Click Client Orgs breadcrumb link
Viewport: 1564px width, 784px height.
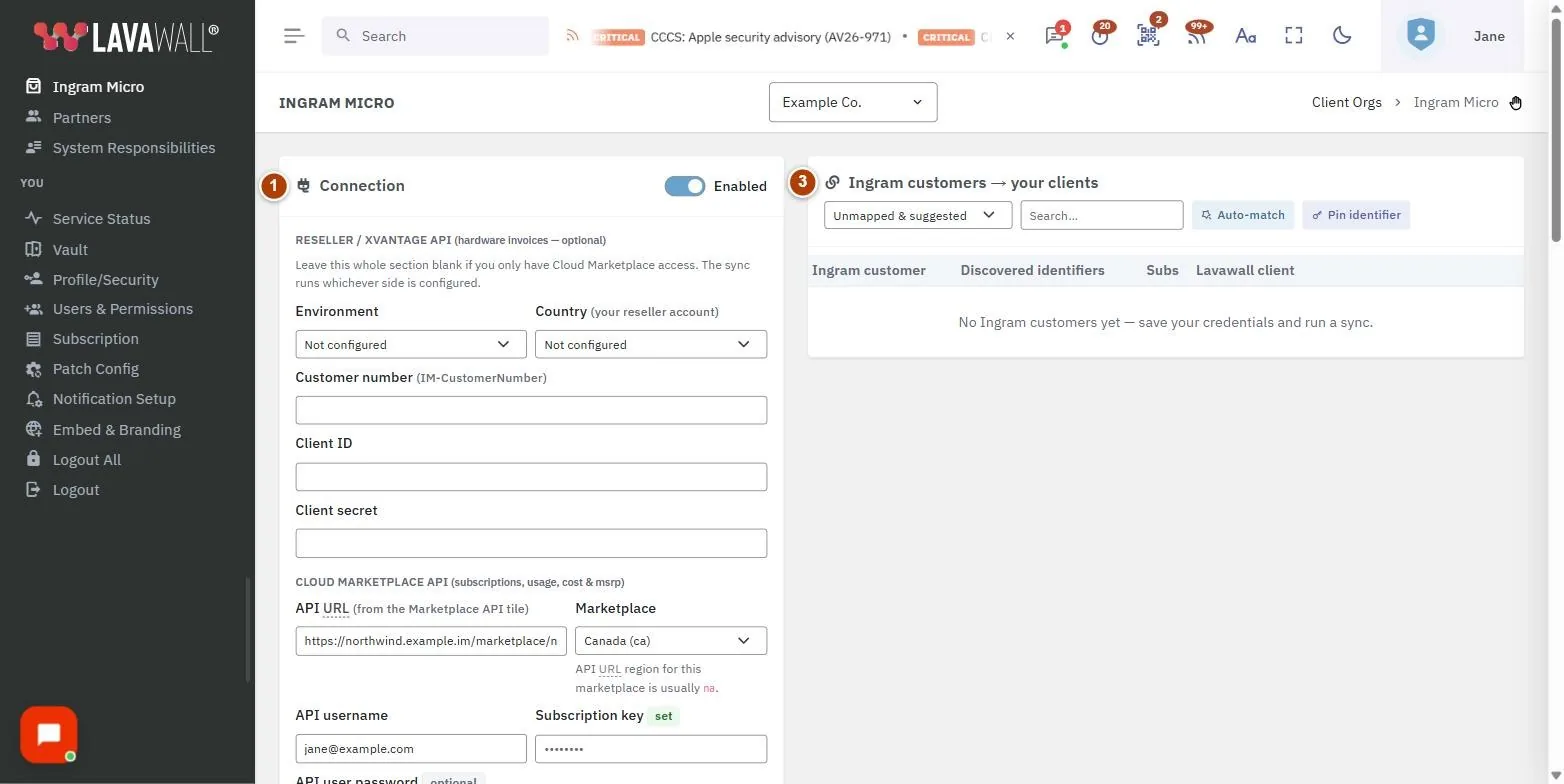(x=1346, y=102)
